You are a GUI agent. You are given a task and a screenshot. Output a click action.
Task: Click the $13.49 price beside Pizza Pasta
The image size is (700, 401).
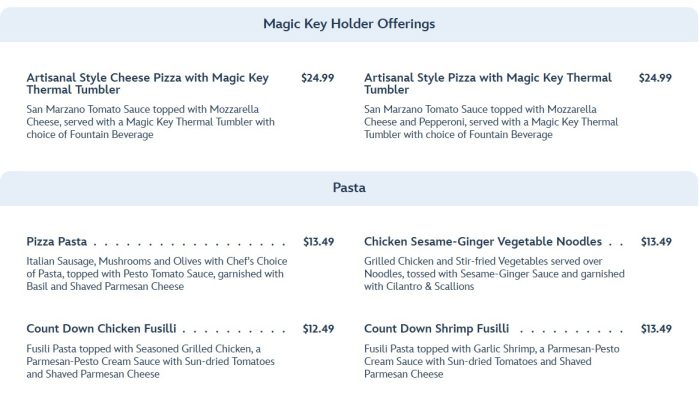(x=319, y=242)
